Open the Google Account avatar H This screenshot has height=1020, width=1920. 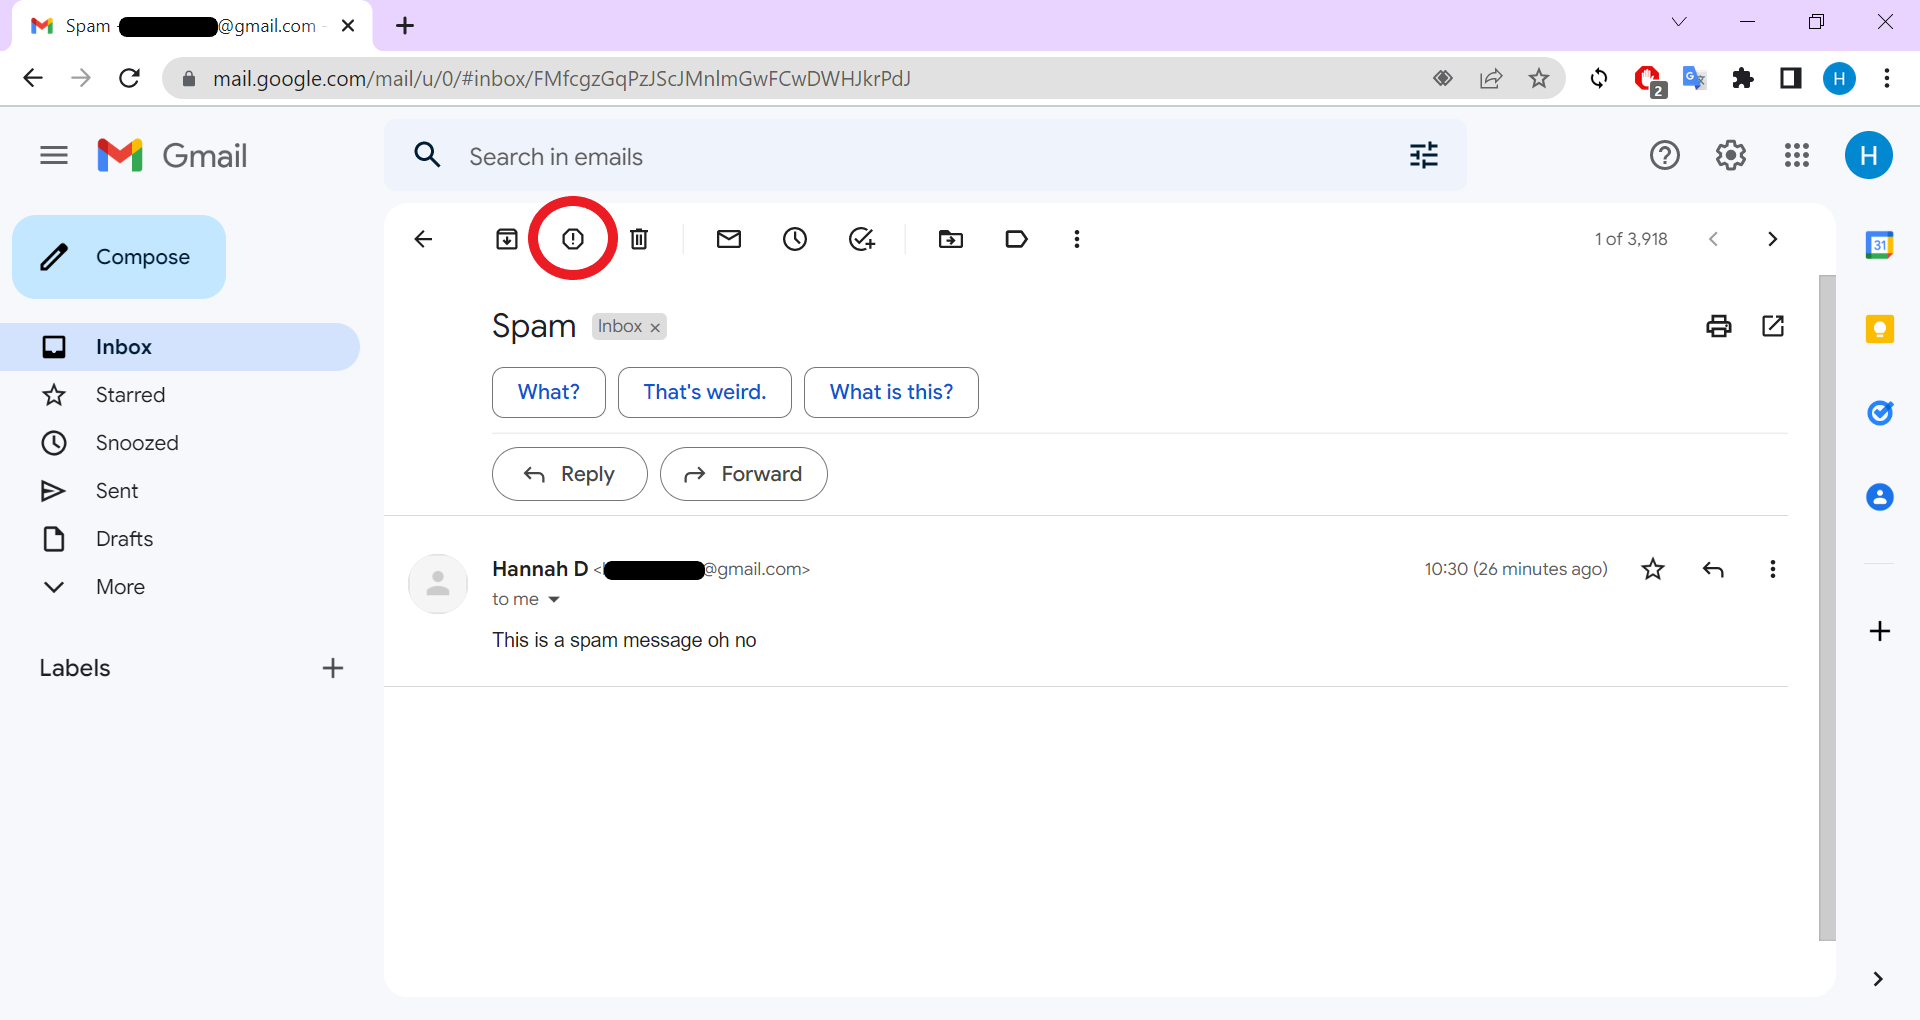click(1869, 155)
